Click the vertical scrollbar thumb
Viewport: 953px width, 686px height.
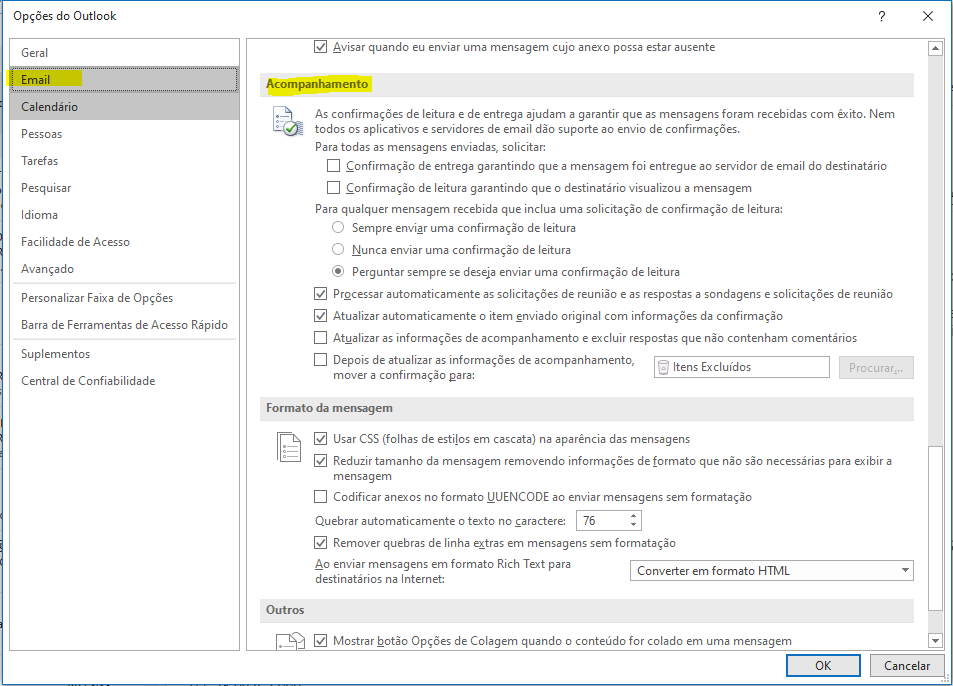tap(935, 529)
